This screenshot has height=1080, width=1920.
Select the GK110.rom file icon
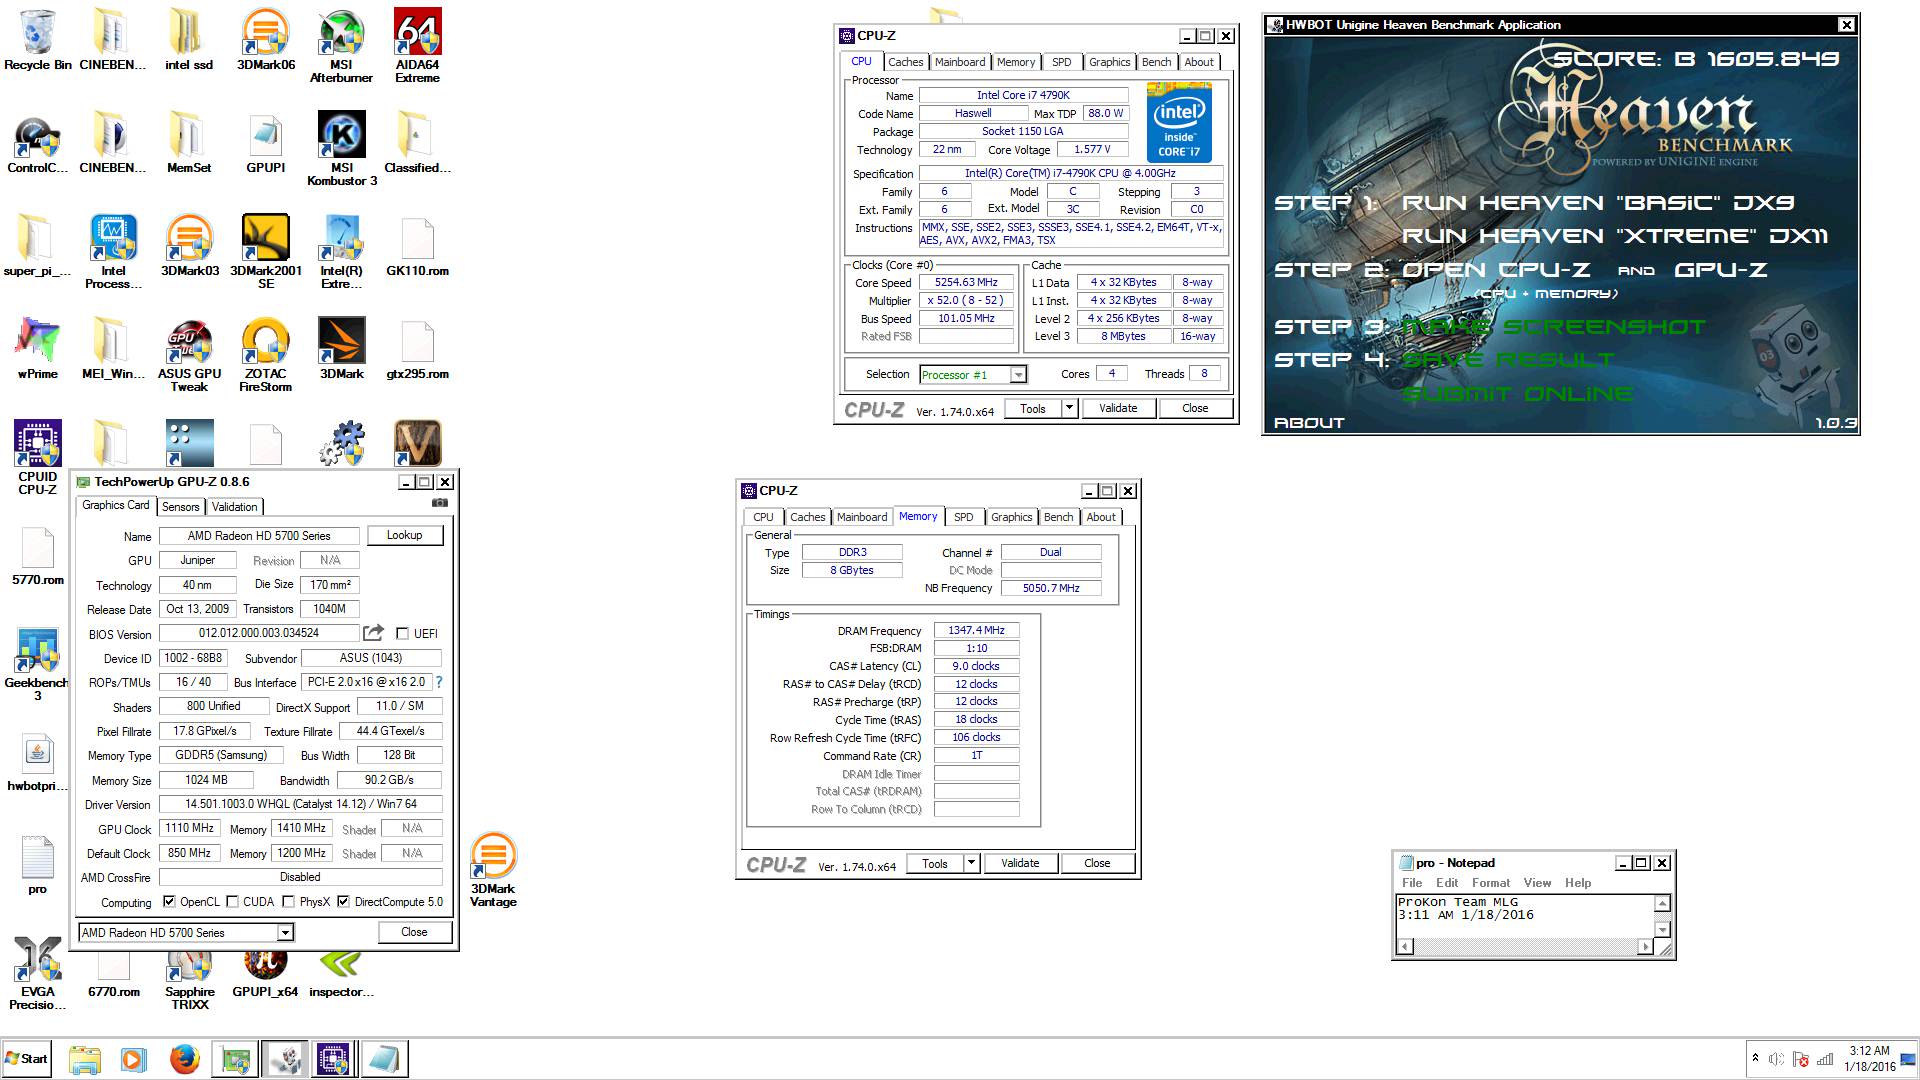[417, 245]
